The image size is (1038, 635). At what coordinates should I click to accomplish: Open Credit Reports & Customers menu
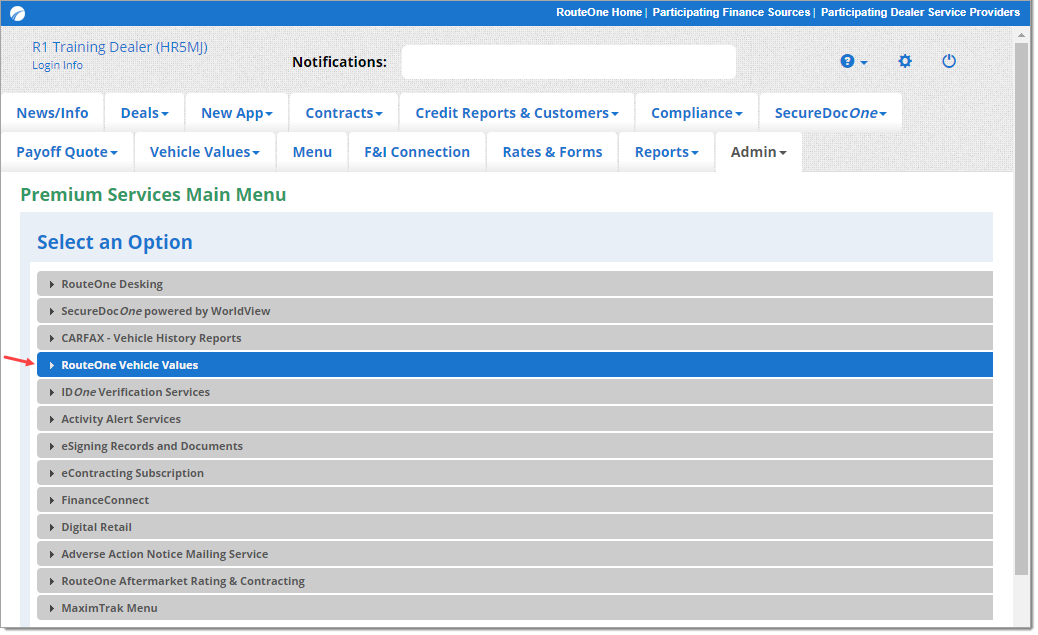tap(516, 113)
